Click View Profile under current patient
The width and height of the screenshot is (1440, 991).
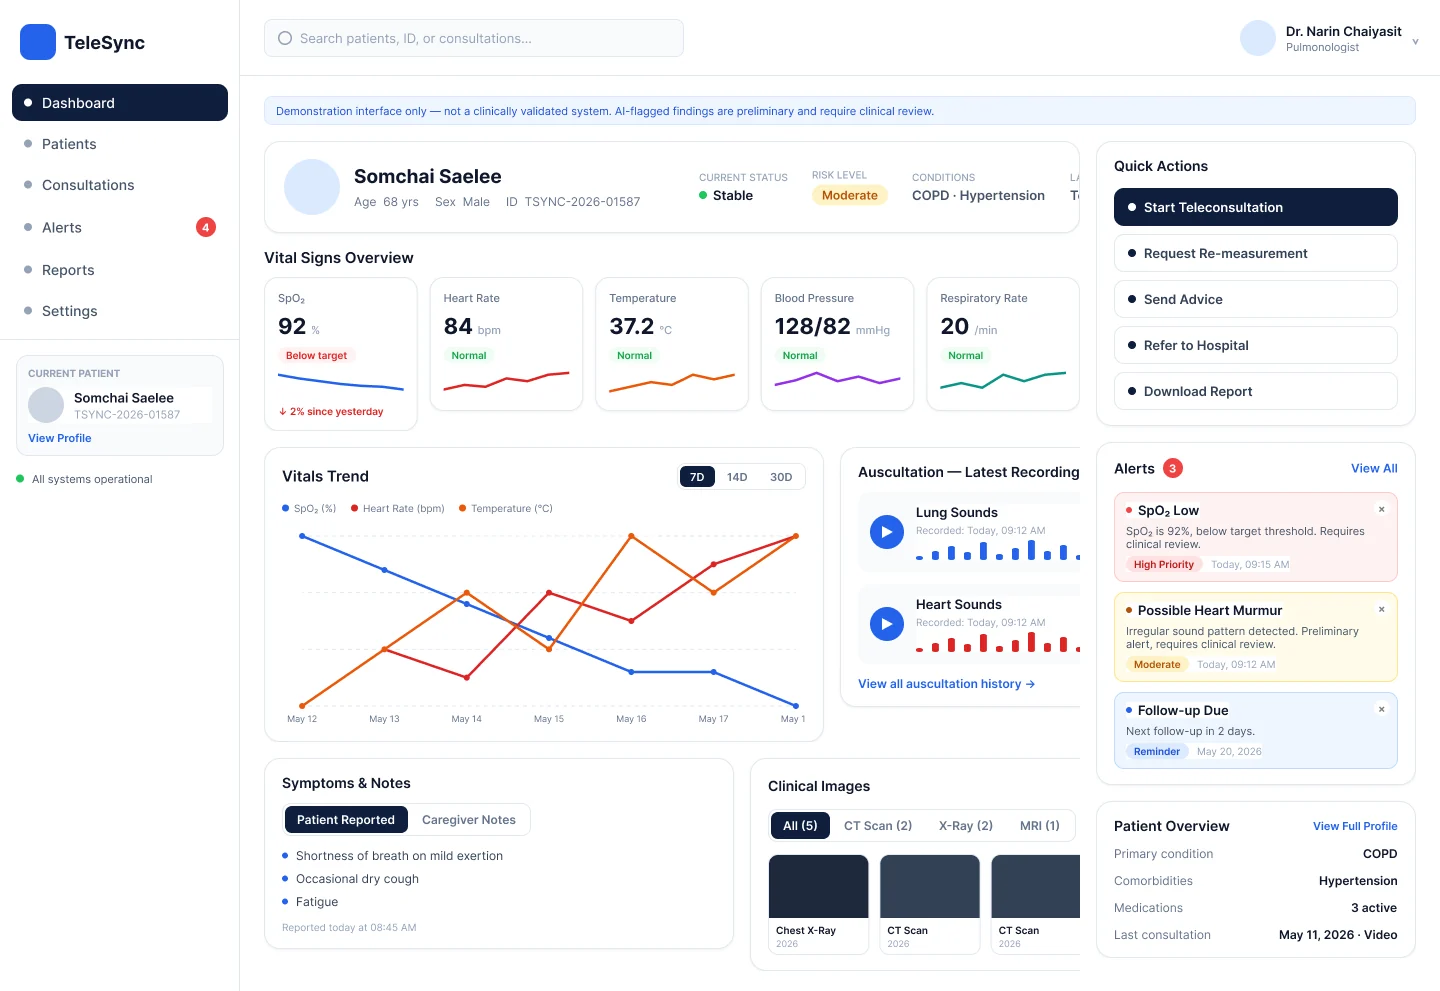60,438
